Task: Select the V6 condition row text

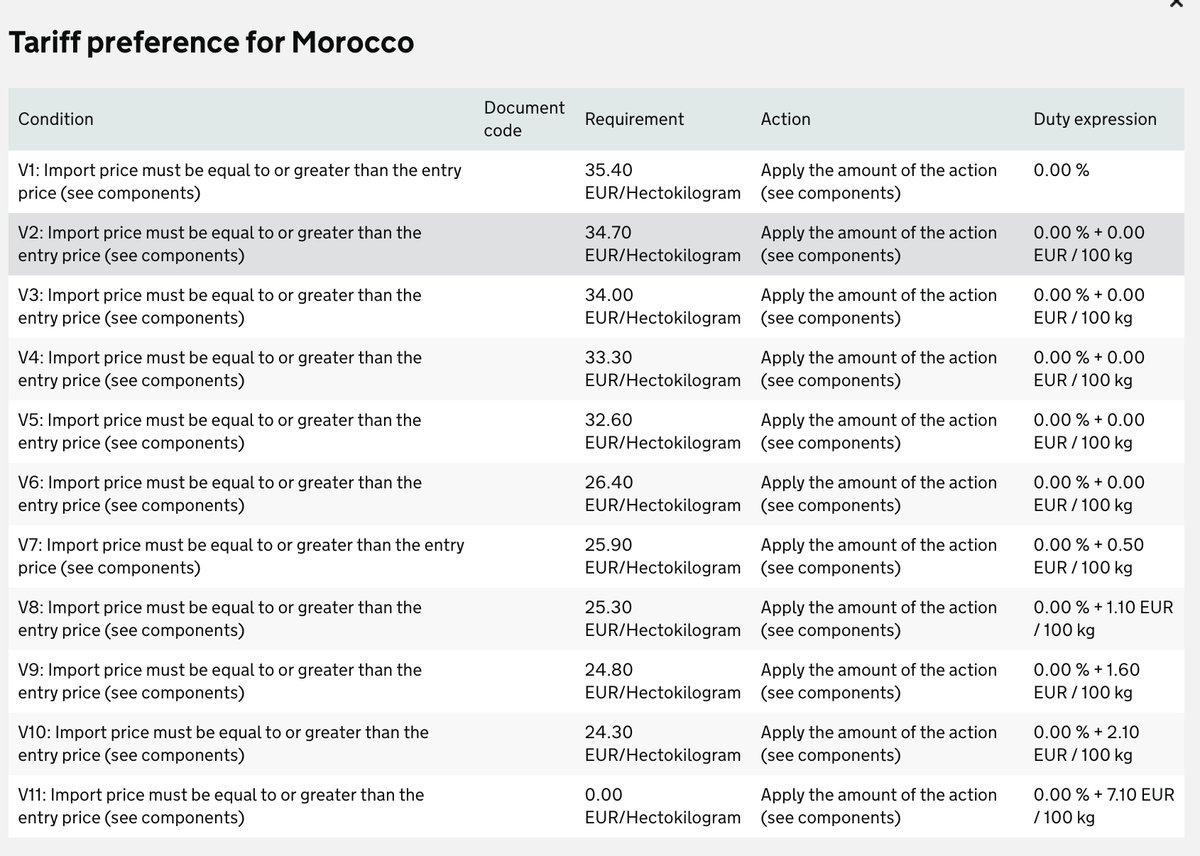Action: click(x=220, y=494)
